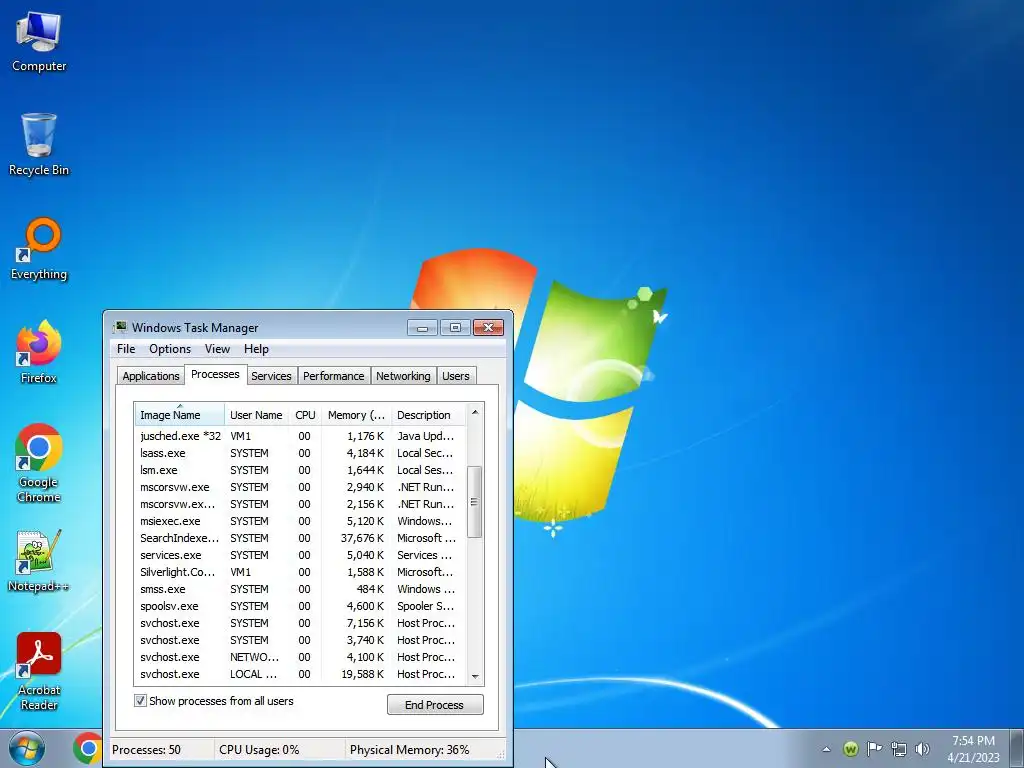Open the network tray icon
The image size is (1024, 768).
point(899,749)
